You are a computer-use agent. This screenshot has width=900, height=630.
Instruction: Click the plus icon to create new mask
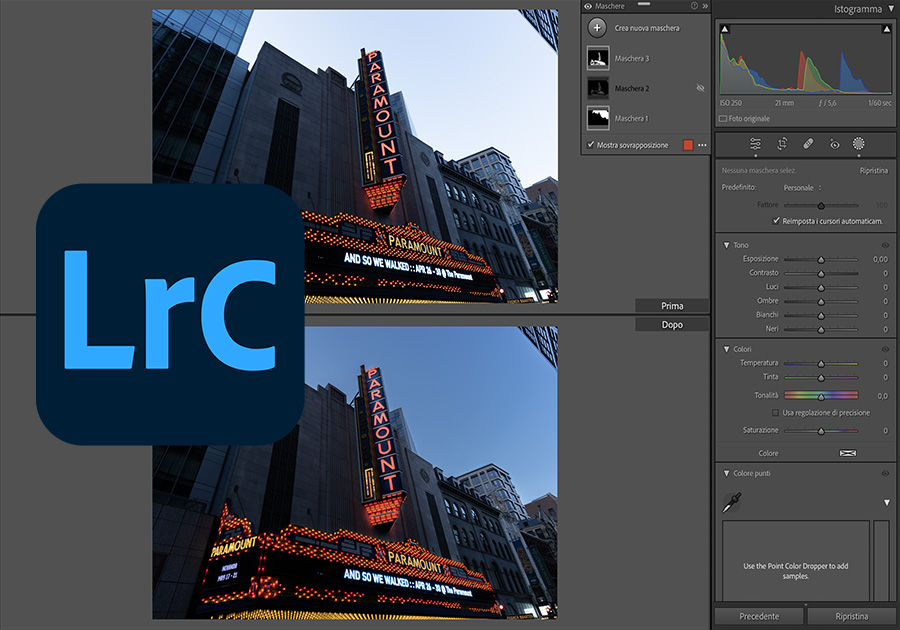pos(597,28)
